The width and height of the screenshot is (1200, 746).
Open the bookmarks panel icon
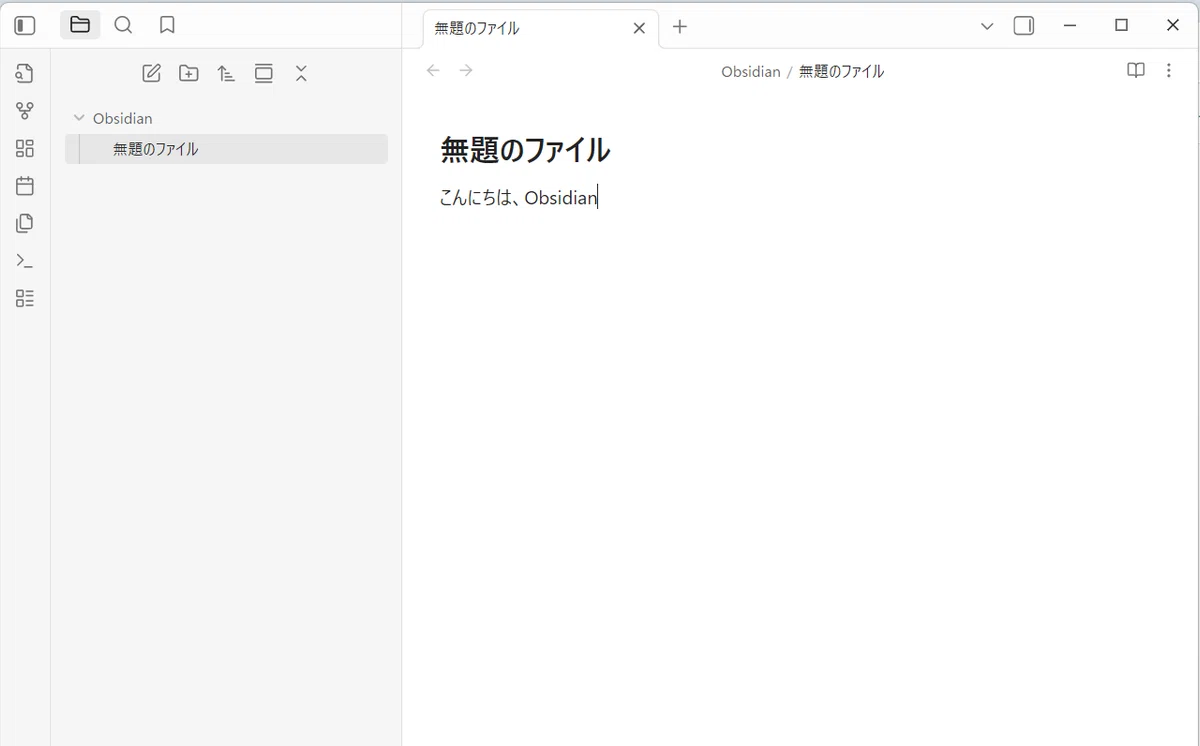pyautogui.click(x=167, y=25)
